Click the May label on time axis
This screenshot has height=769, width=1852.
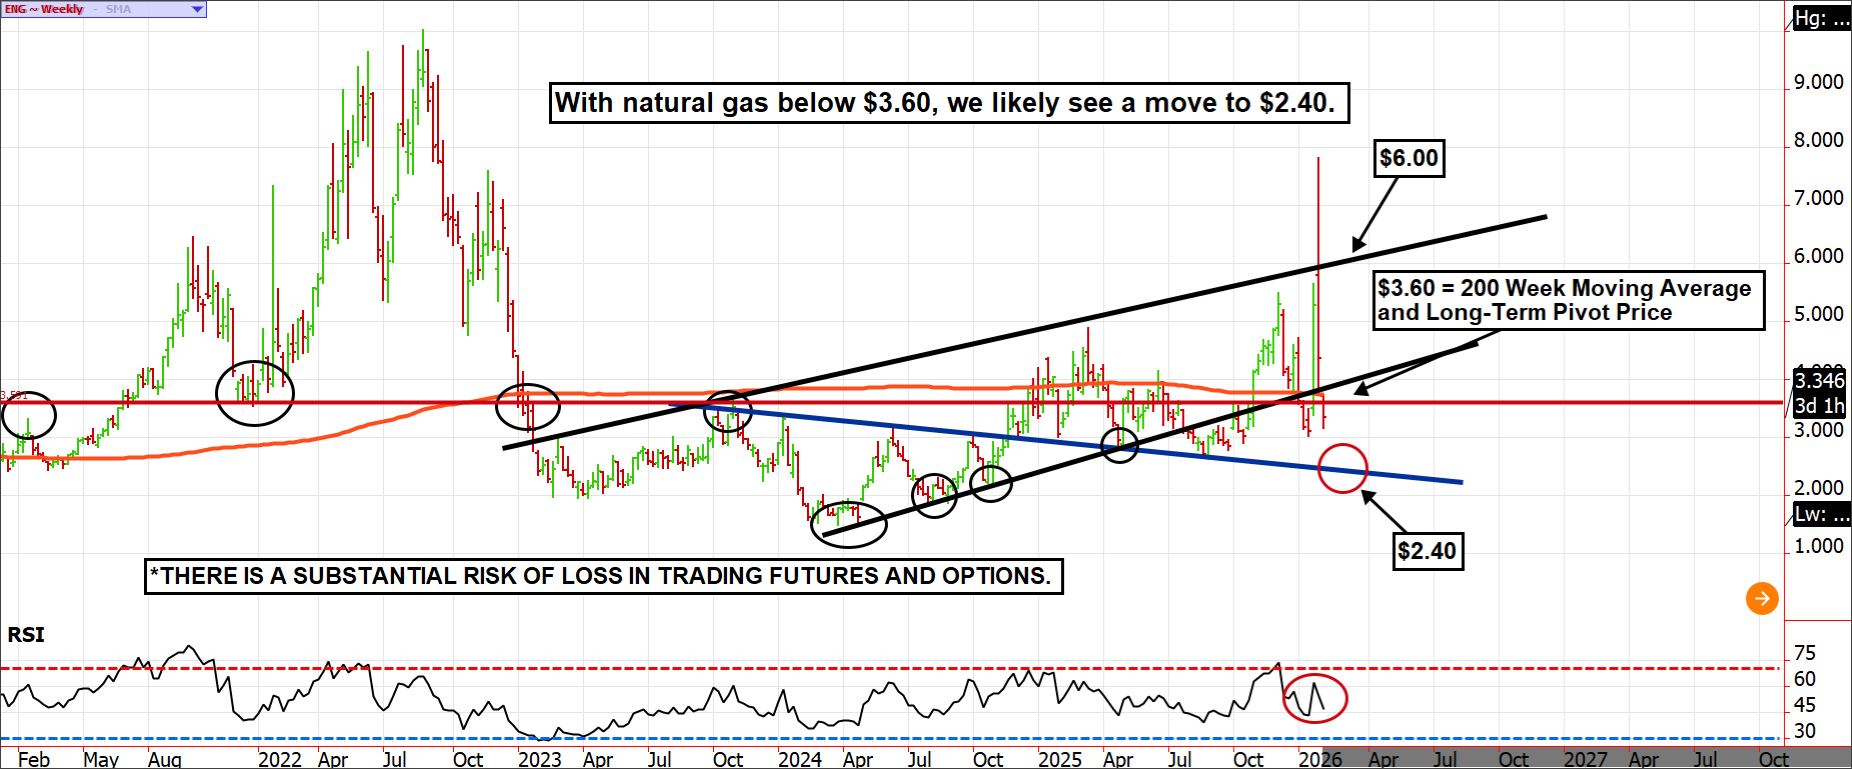point(101,759)
